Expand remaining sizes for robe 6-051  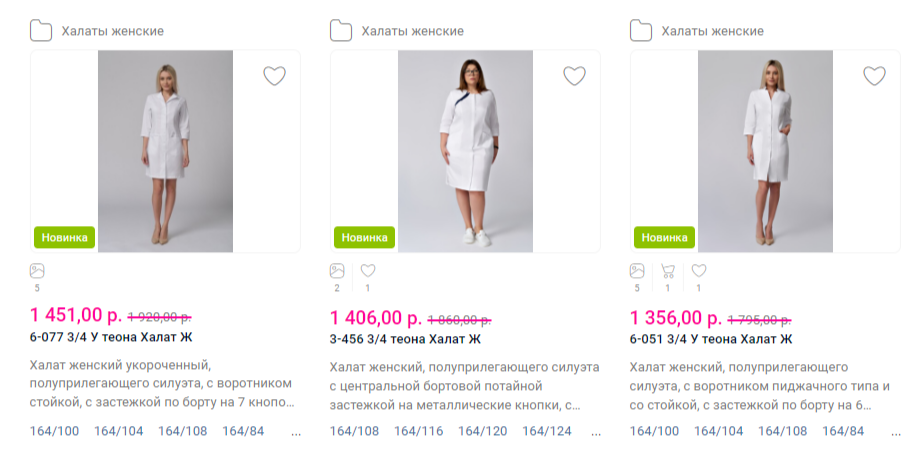coord(894,433)
